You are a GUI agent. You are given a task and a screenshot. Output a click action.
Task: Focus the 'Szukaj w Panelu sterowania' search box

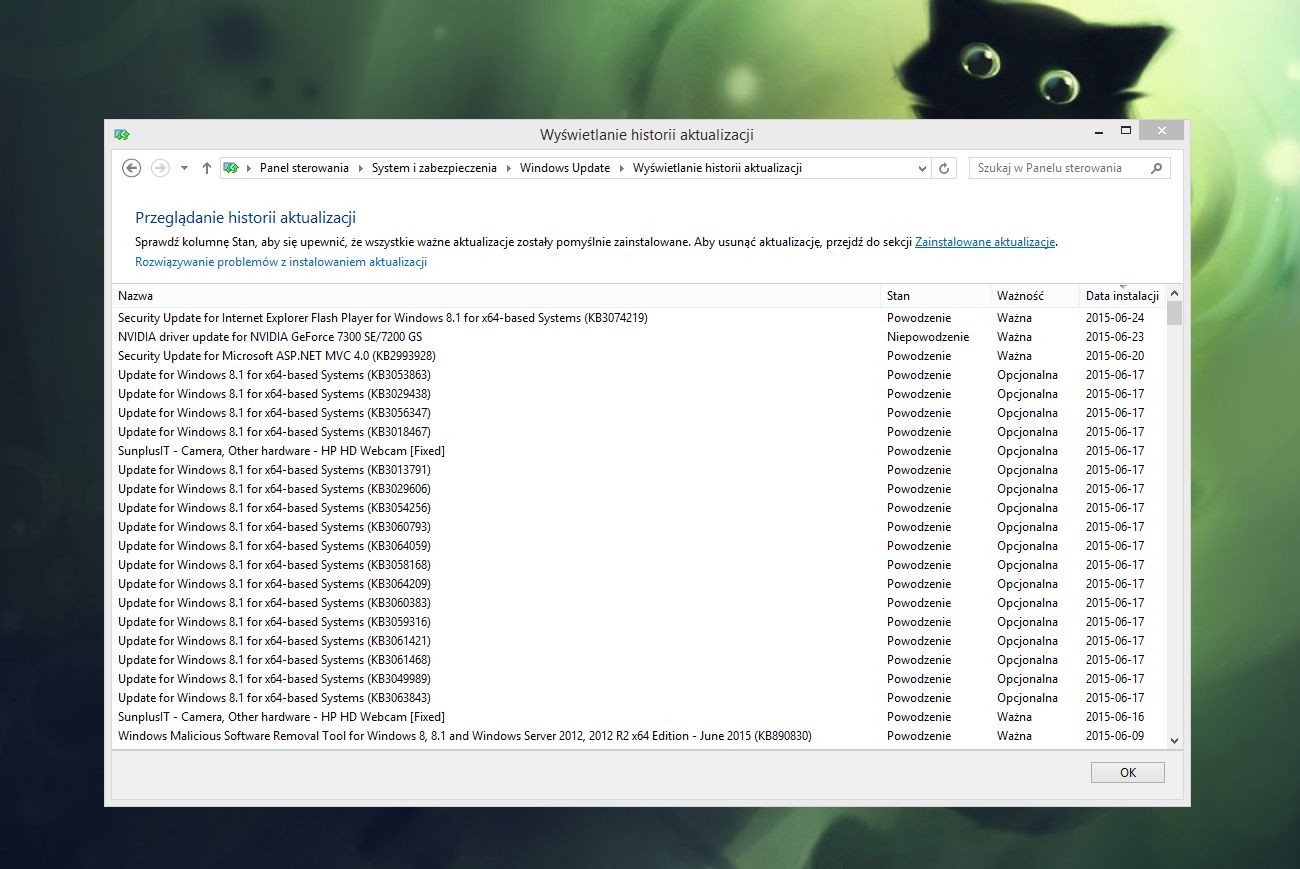point(1069,168)
